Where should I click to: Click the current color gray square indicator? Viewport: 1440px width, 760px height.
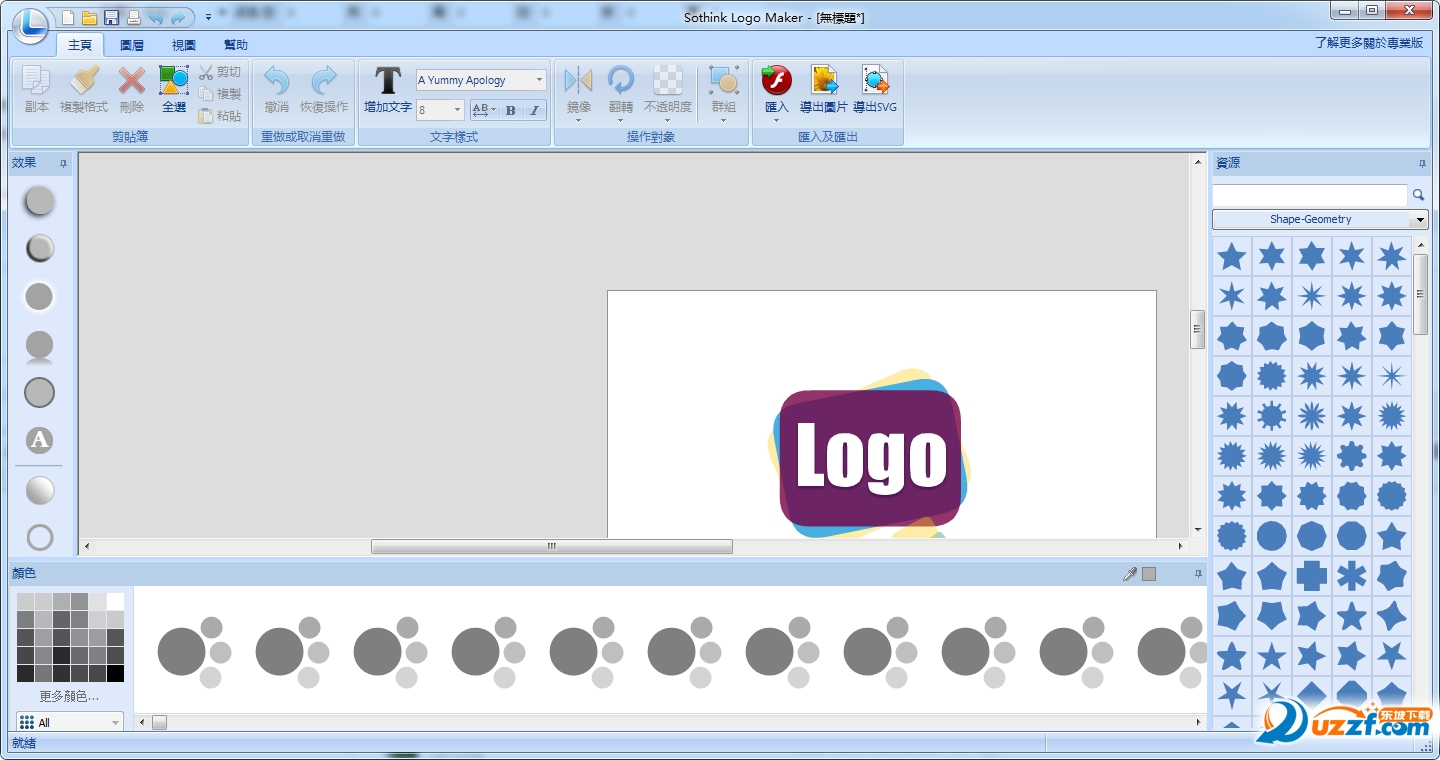tap(1149, 574)
